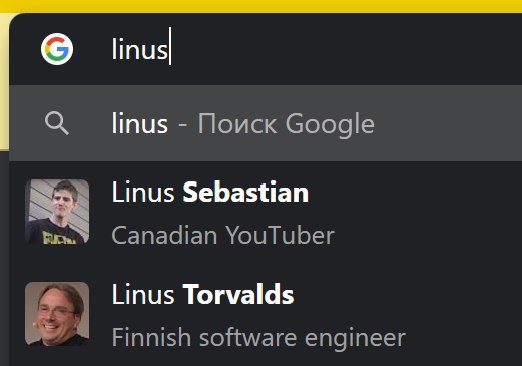Click the "Поиск Google" label text

click(x=286, y=124)
